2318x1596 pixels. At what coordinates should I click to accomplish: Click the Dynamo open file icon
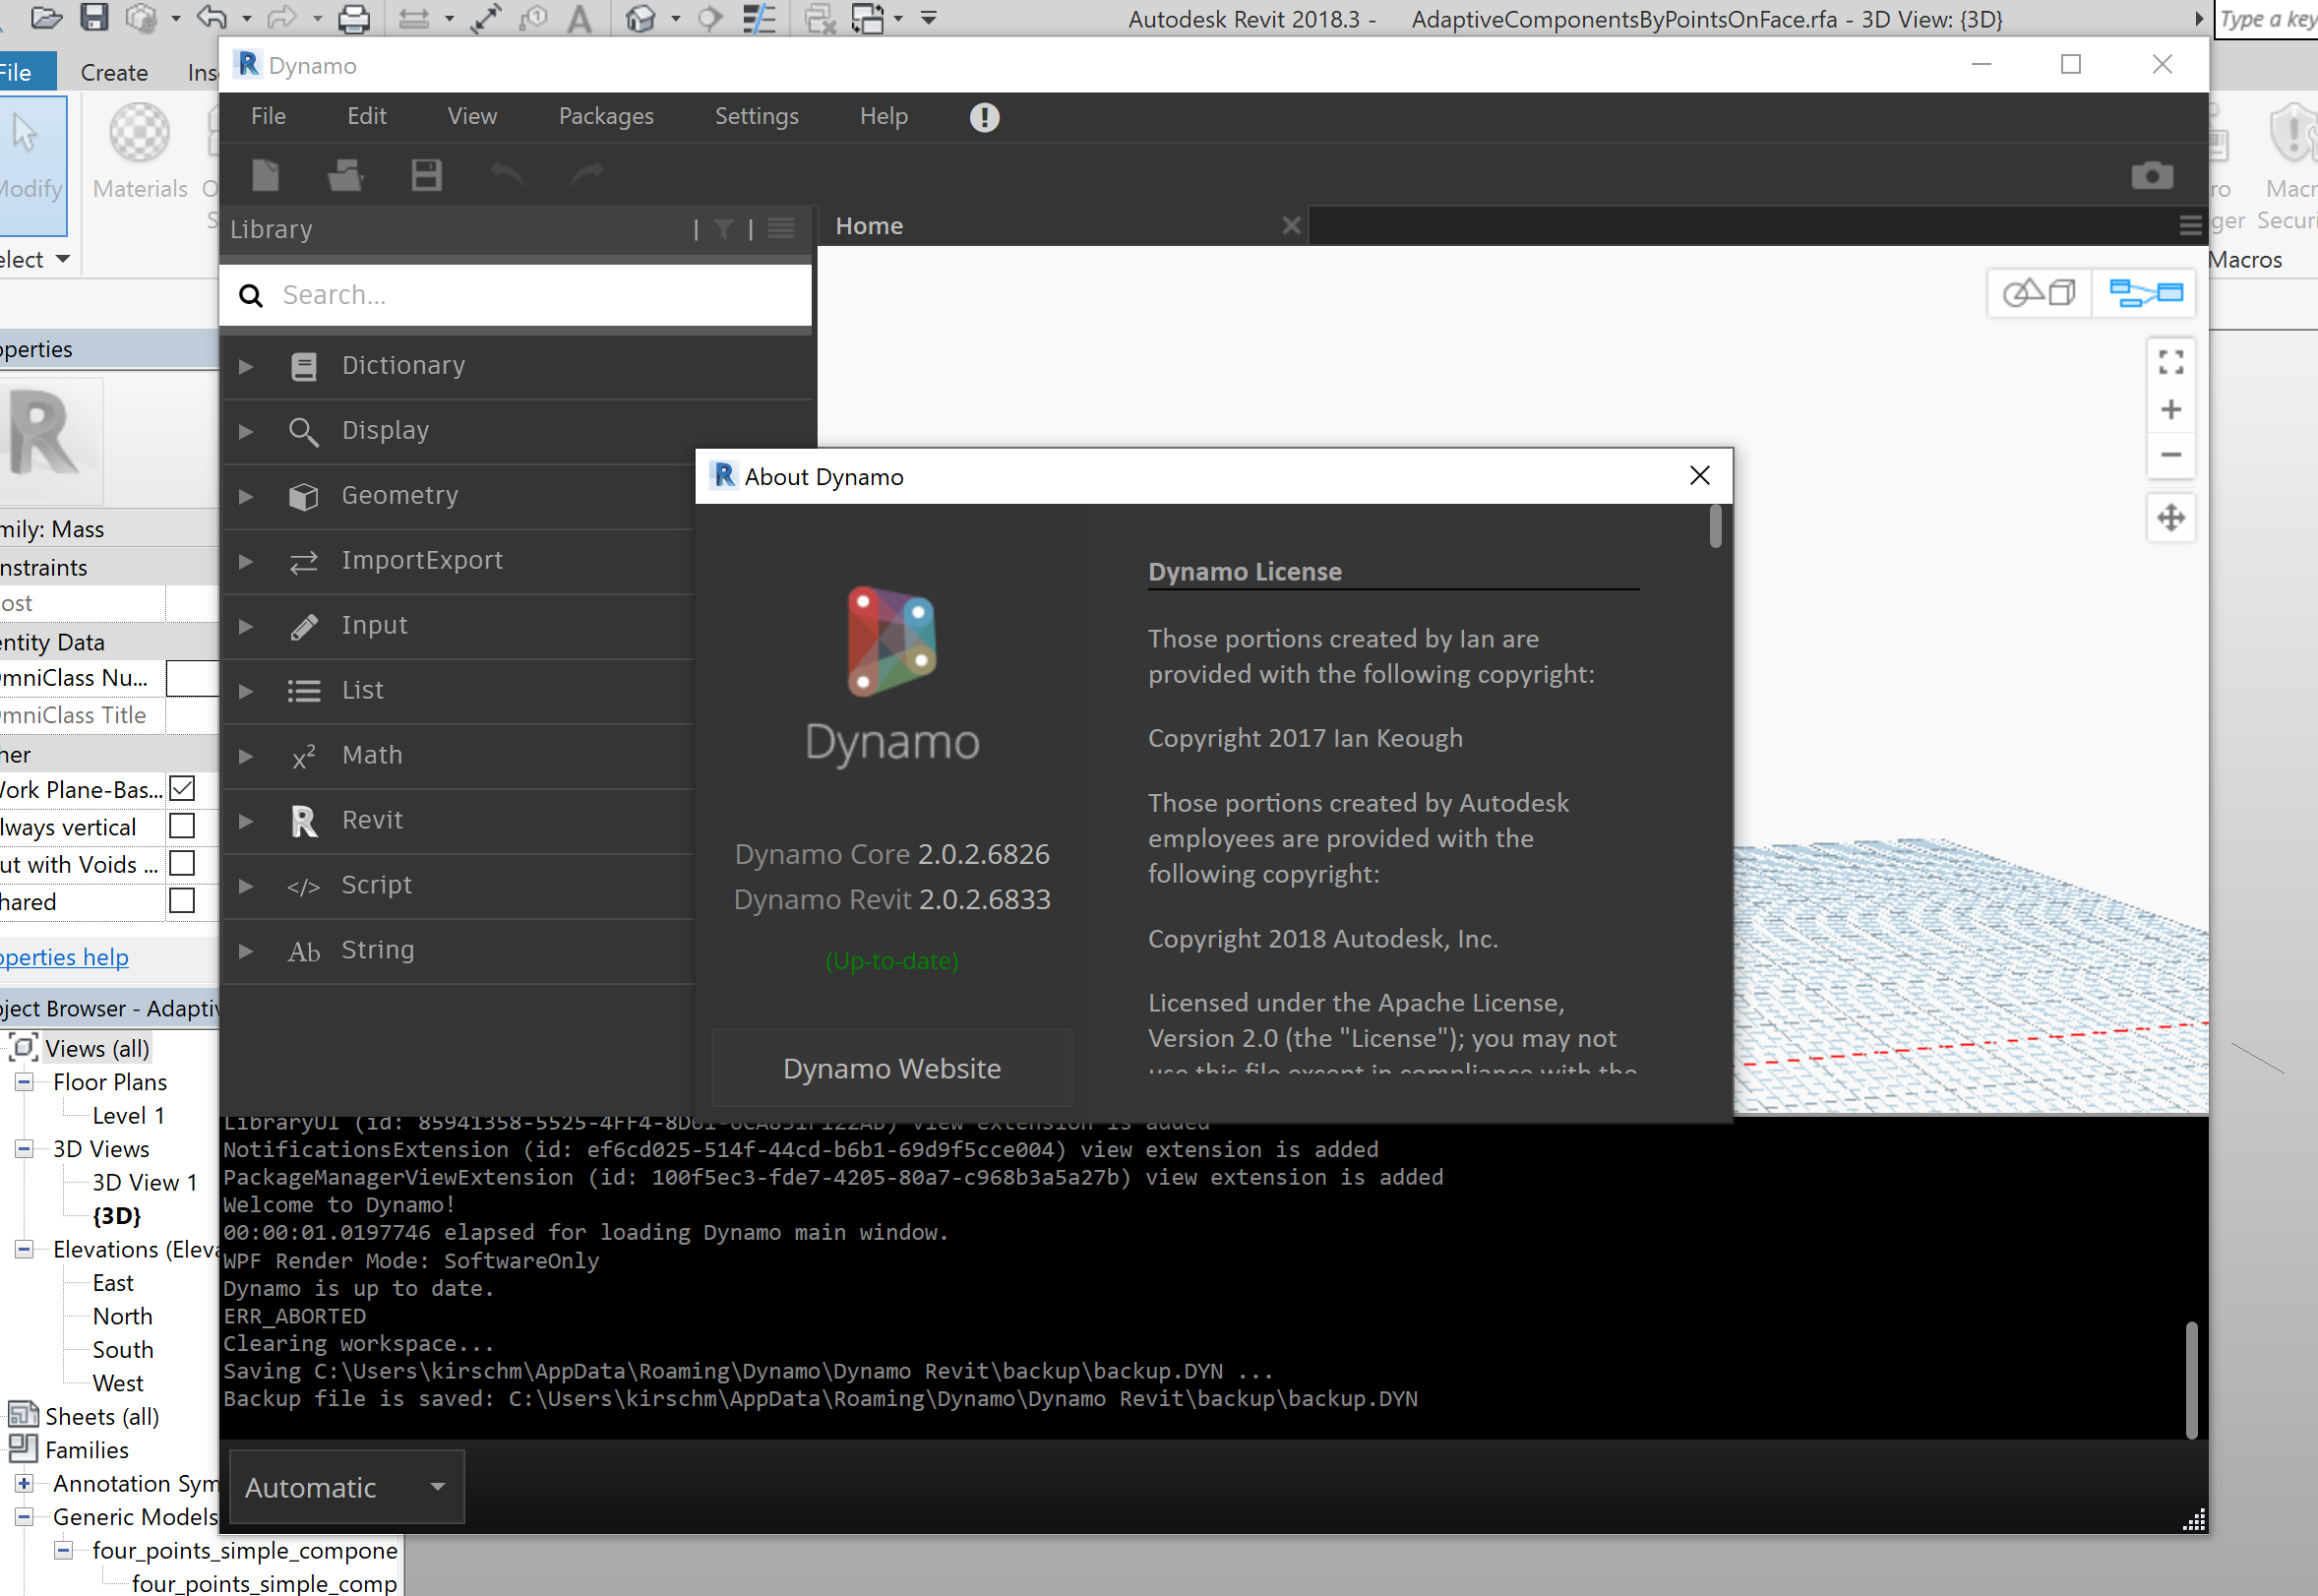coord(345,175)
